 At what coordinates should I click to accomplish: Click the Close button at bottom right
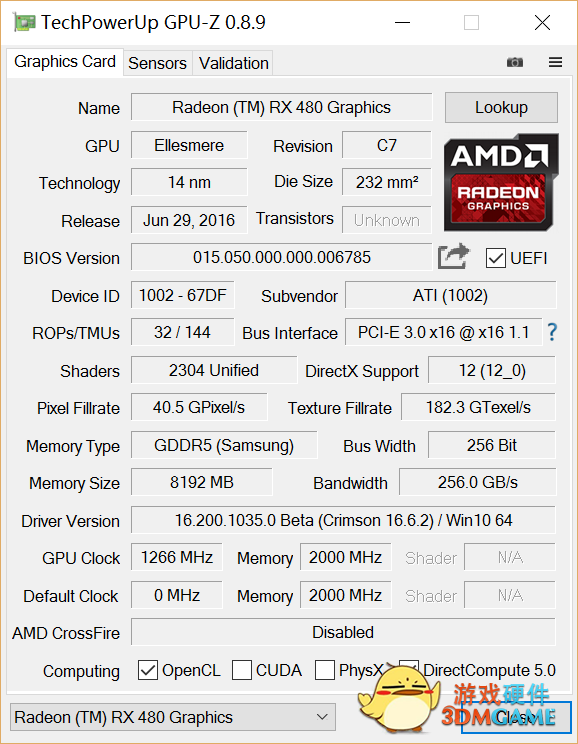point(516,717)
